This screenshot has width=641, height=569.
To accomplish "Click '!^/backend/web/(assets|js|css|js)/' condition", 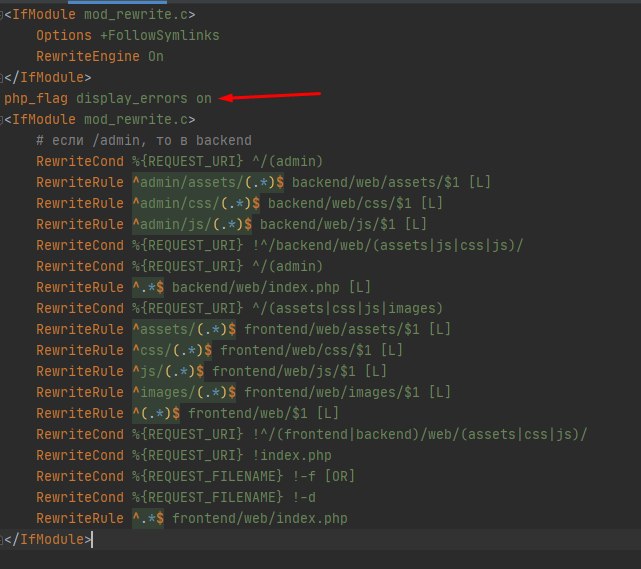I will pyautogui.click(x=388, y=245).
